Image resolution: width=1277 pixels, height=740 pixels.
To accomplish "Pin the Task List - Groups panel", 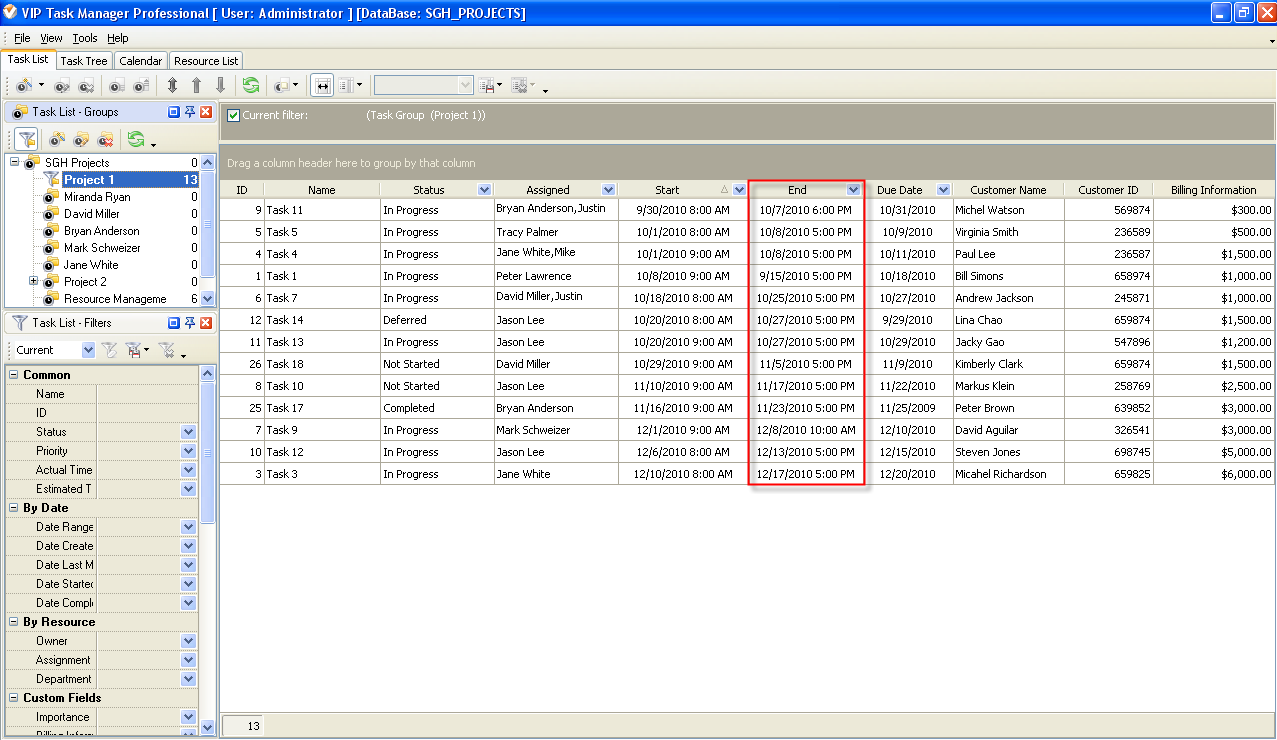I will point(189,112).
